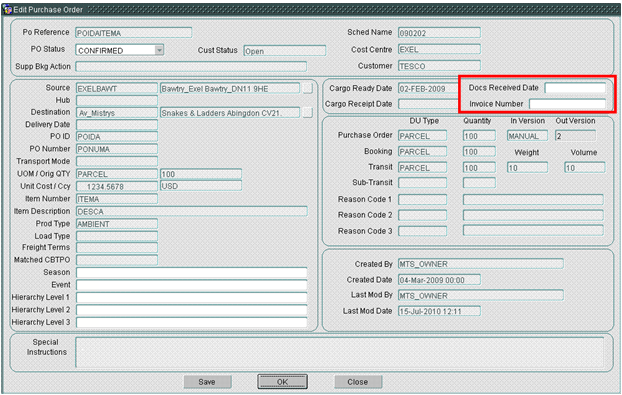Image resolution: width=622 pixels, height=395 pixels.
Task: Click the Created Date field
Action: [x=439, y=280]
